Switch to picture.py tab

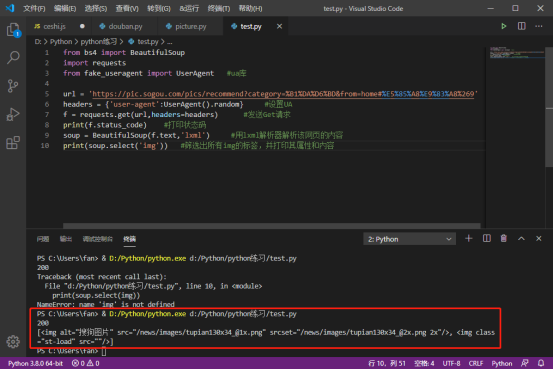190,26
